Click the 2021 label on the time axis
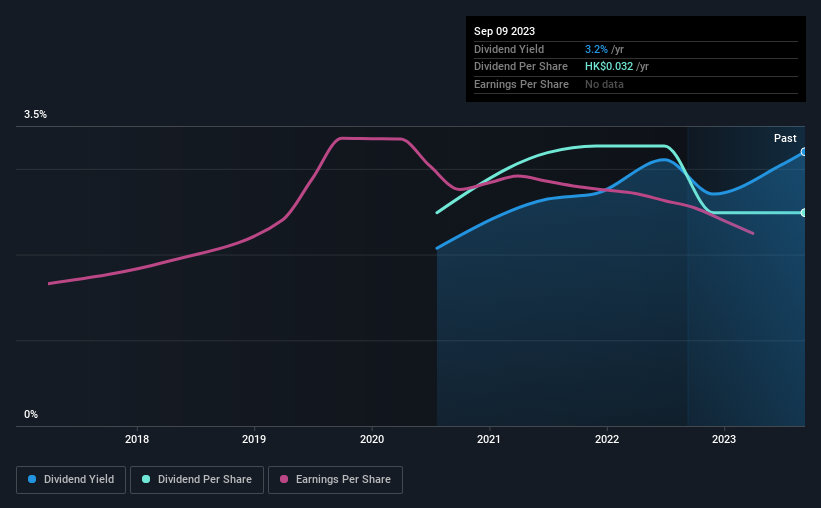The height and width of the screenshot is (508, 821). click(x=489, y=439)
